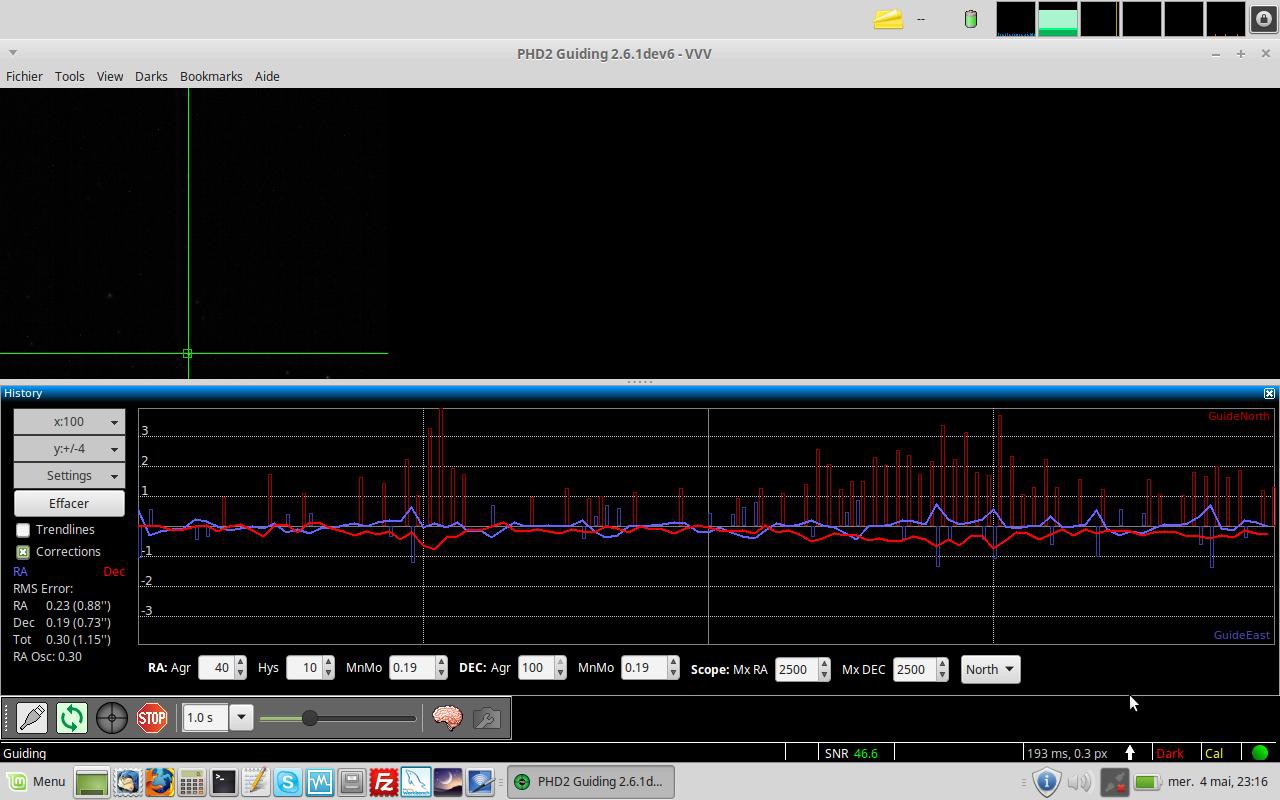Click the Hys input field
The height and width of the screenshot is (800, 1280).
[x=304, y=668]
